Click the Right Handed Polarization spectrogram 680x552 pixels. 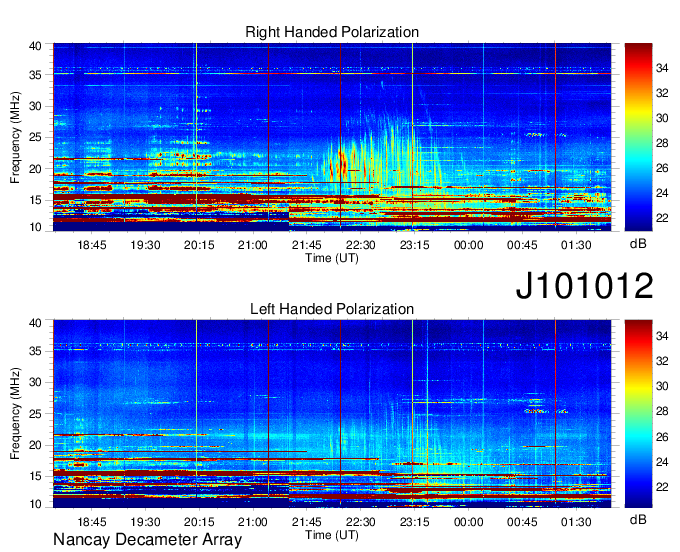click(x=332, y=137)
